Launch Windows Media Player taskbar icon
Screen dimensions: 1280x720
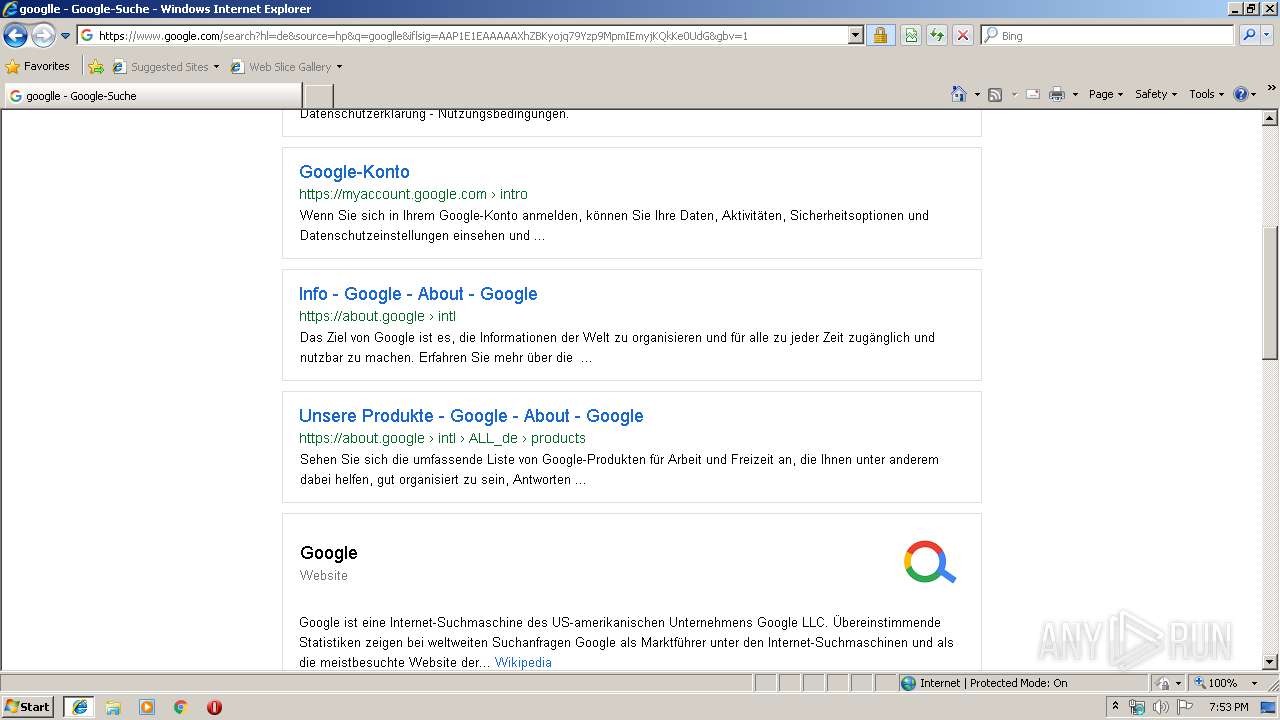click(147, 707)
